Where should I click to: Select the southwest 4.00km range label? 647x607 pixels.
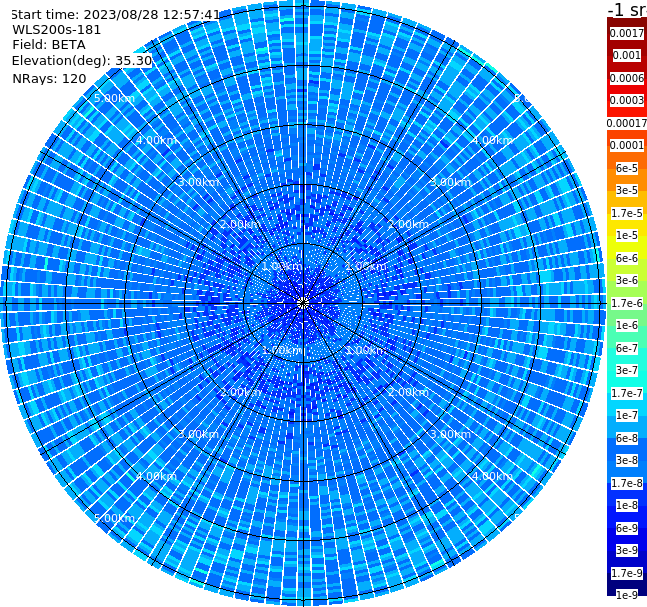click(156, 476)
